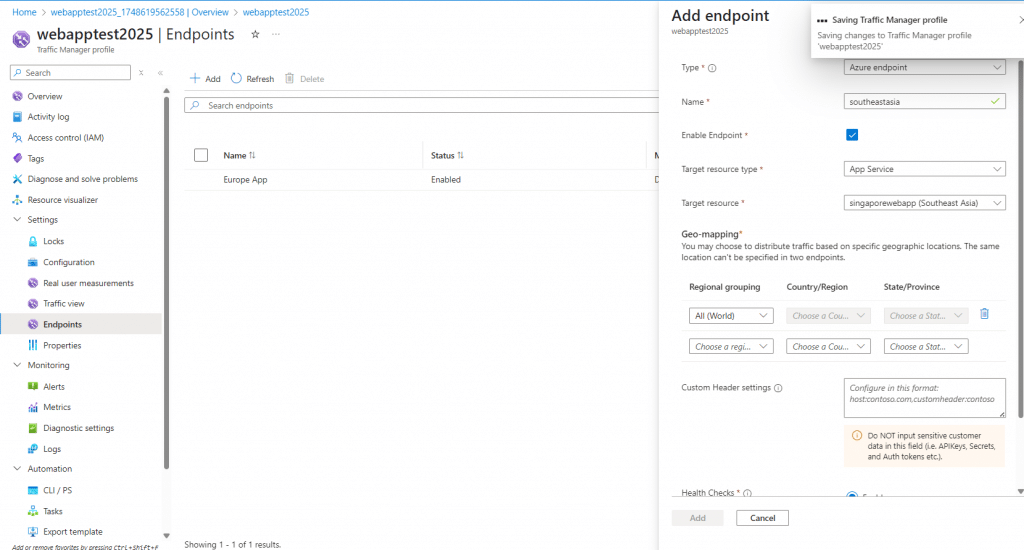Expand the All (World) regional grouping dropdown
Screen dimensions: 1024x550
coord(731,316)
